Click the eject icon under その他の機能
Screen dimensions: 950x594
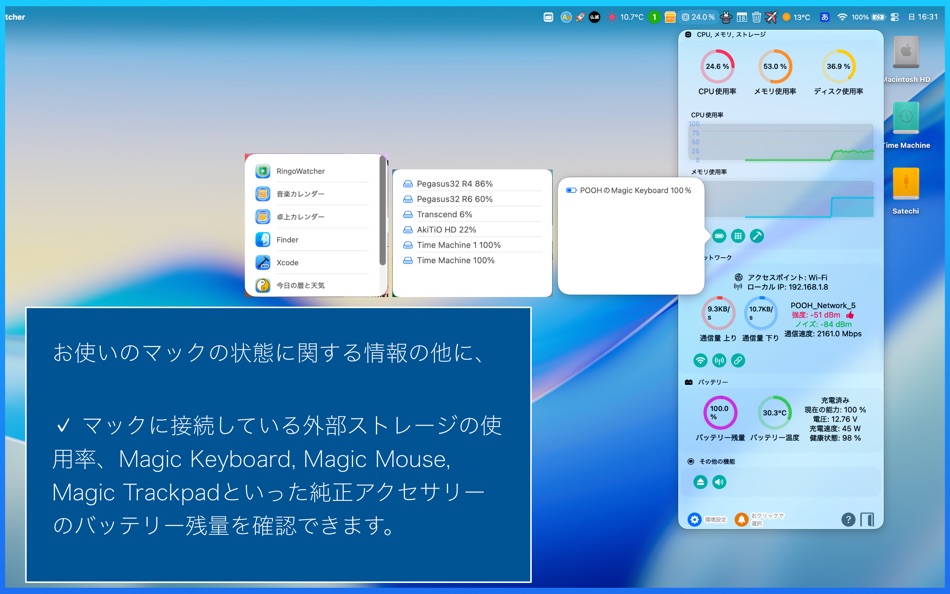(701, 481)
